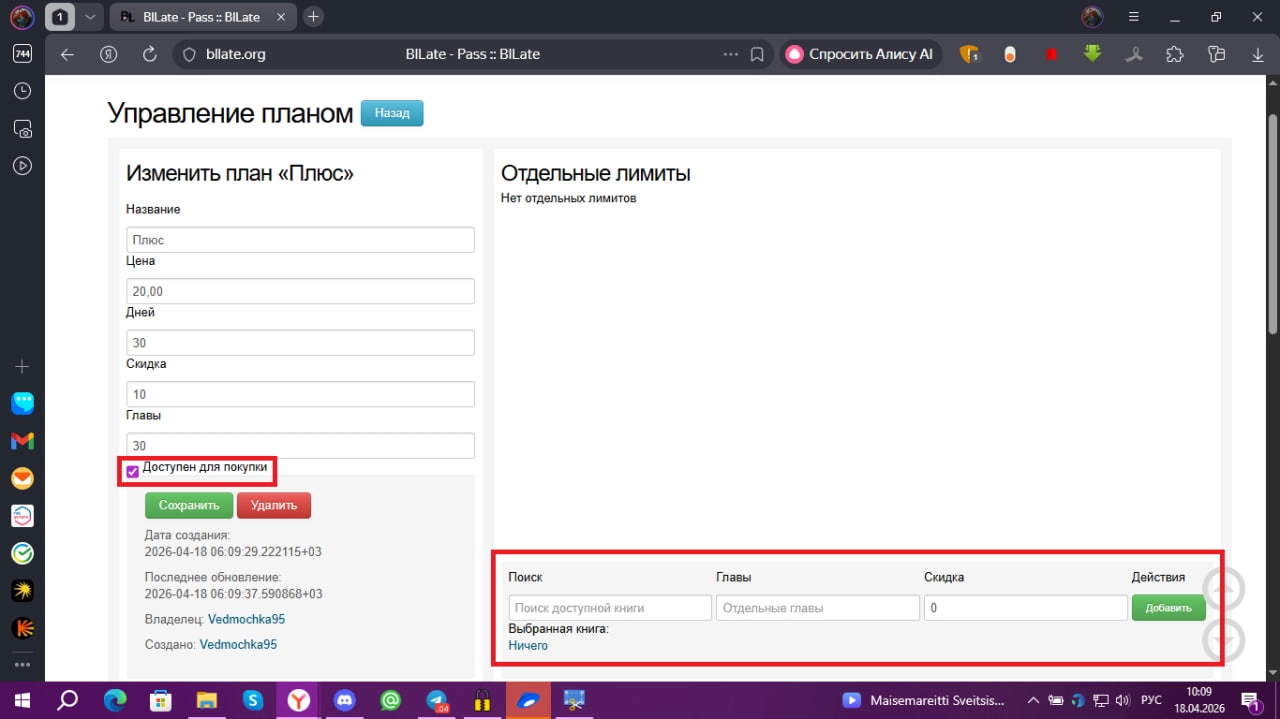This screenshot has width=1280, height=719.
Task: Launch Skype from the taskbar
Action: click(253, 700)
